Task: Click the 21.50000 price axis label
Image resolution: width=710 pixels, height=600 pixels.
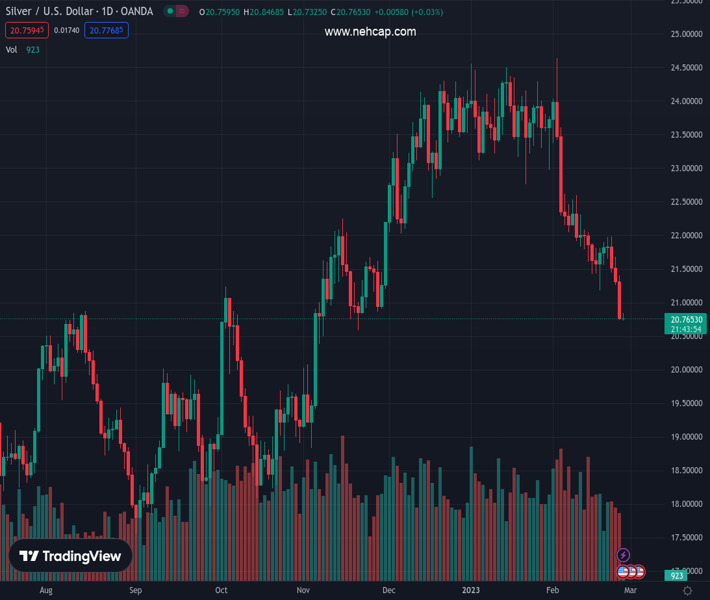Action: pyautogui.click(x=686, y=269)
